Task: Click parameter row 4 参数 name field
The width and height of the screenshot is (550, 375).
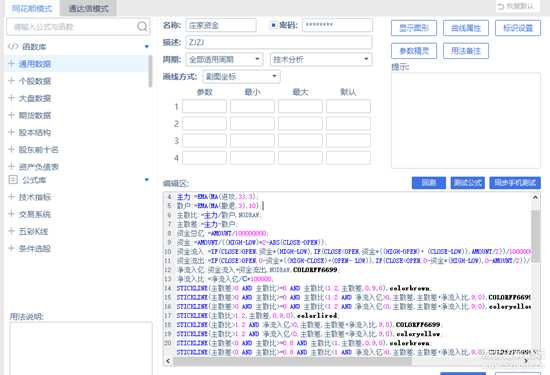Action: (204, 158)
